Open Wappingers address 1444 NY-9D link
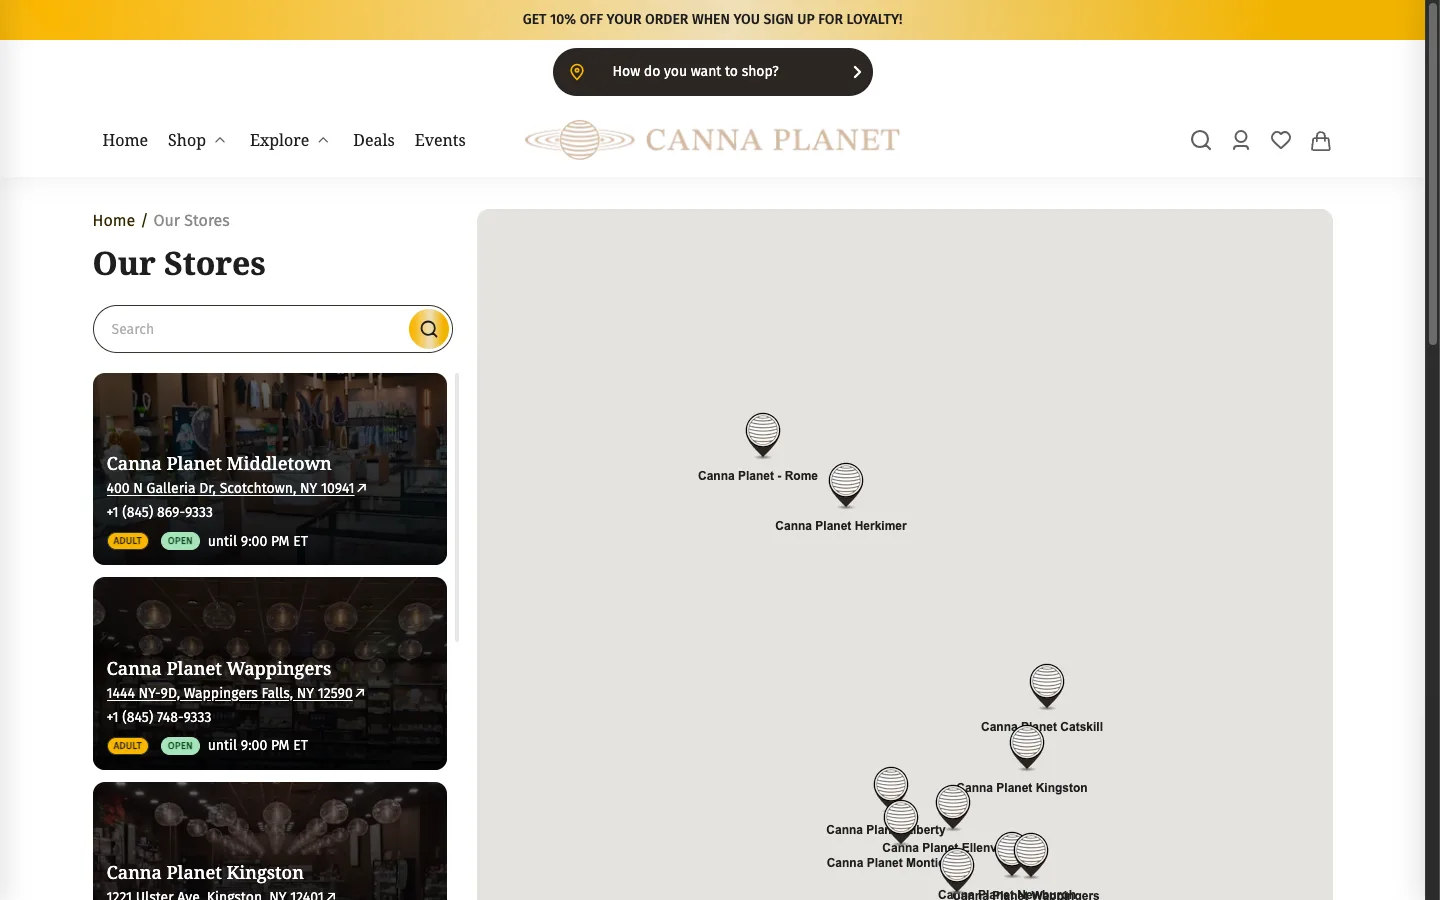The image size is (1440, 900). (x=235, y=693)
